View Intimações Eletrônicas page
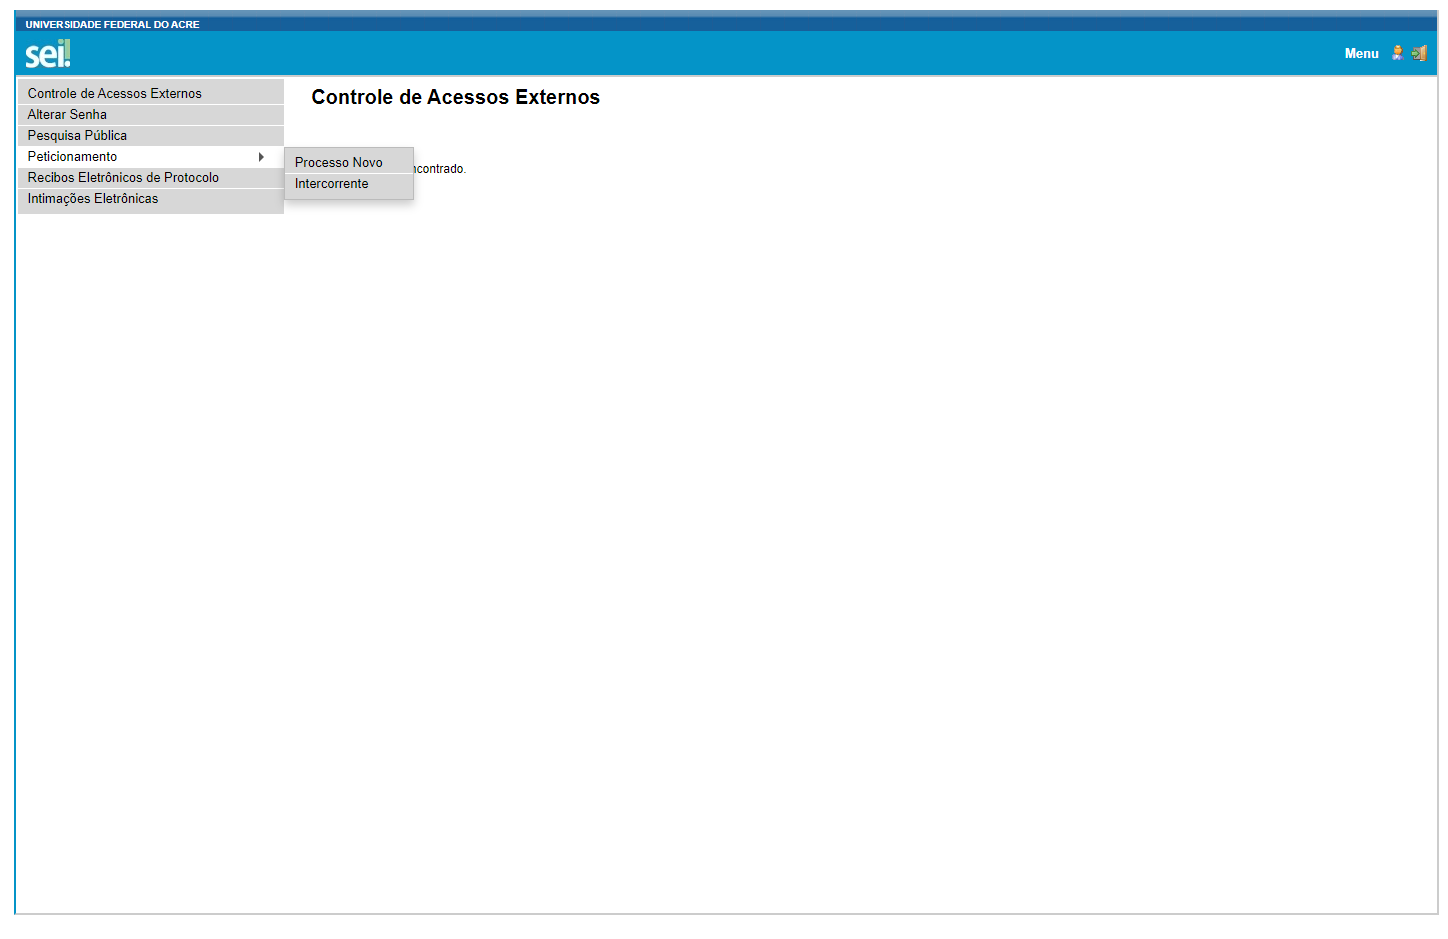The width and height of the screenshot is (1448, 939). tap(93, 199)
